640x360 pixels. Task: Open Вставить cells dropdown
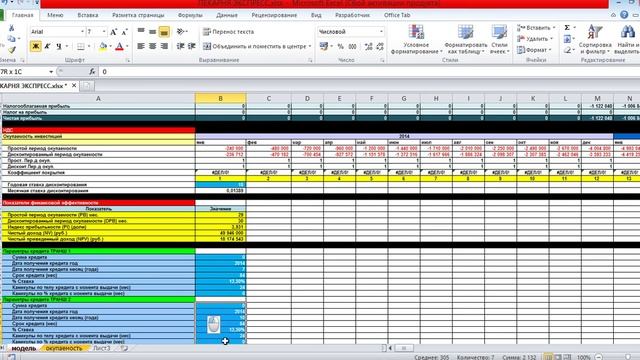[x=536, y=27]
